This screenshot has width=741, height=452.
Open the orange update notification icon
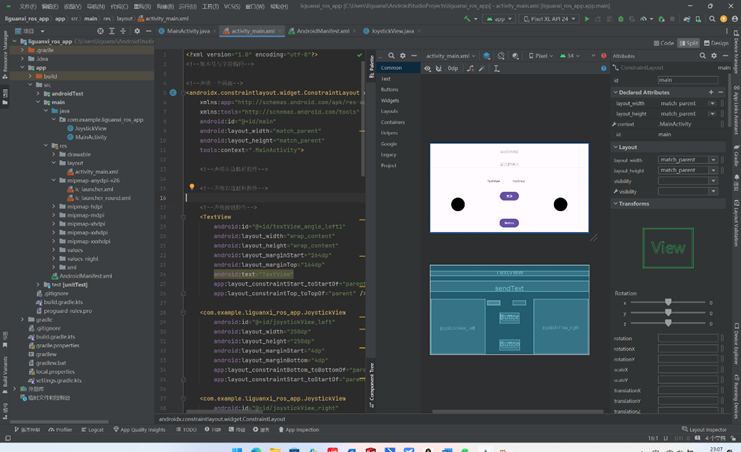click(x=724, y=19)
